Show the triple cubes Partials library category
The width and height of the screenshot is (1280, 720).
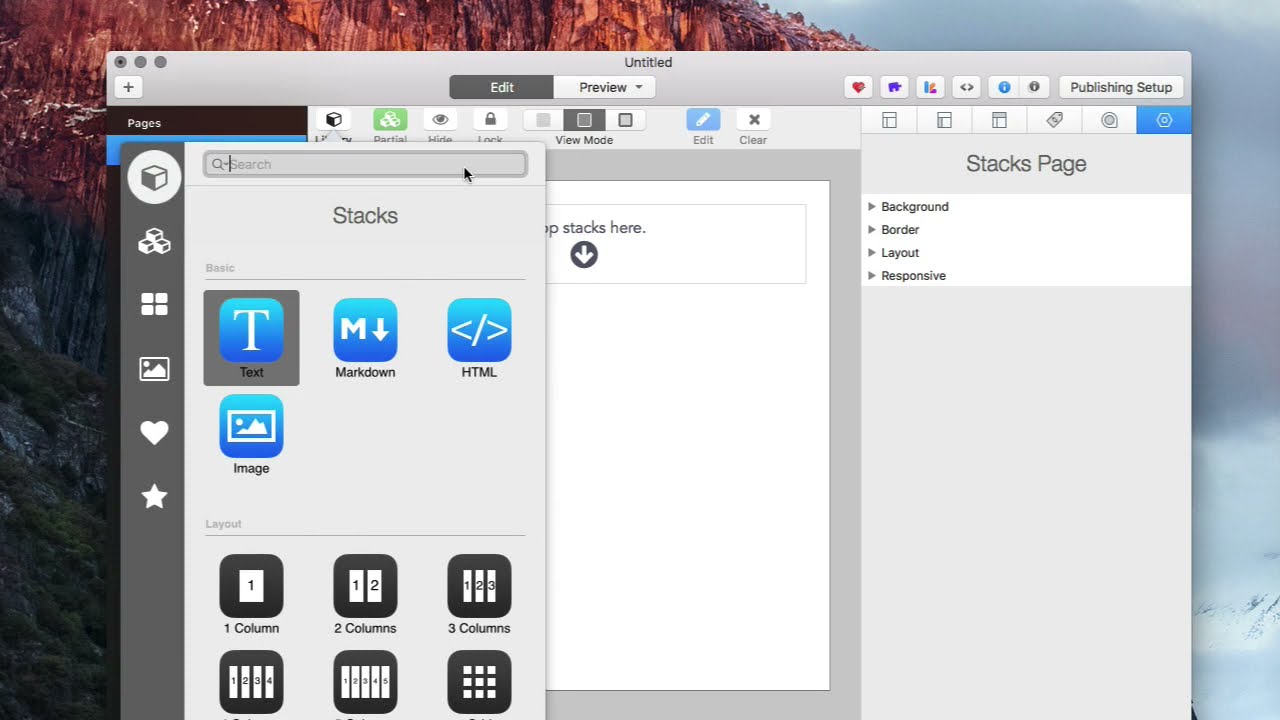[x=154, y=241]
